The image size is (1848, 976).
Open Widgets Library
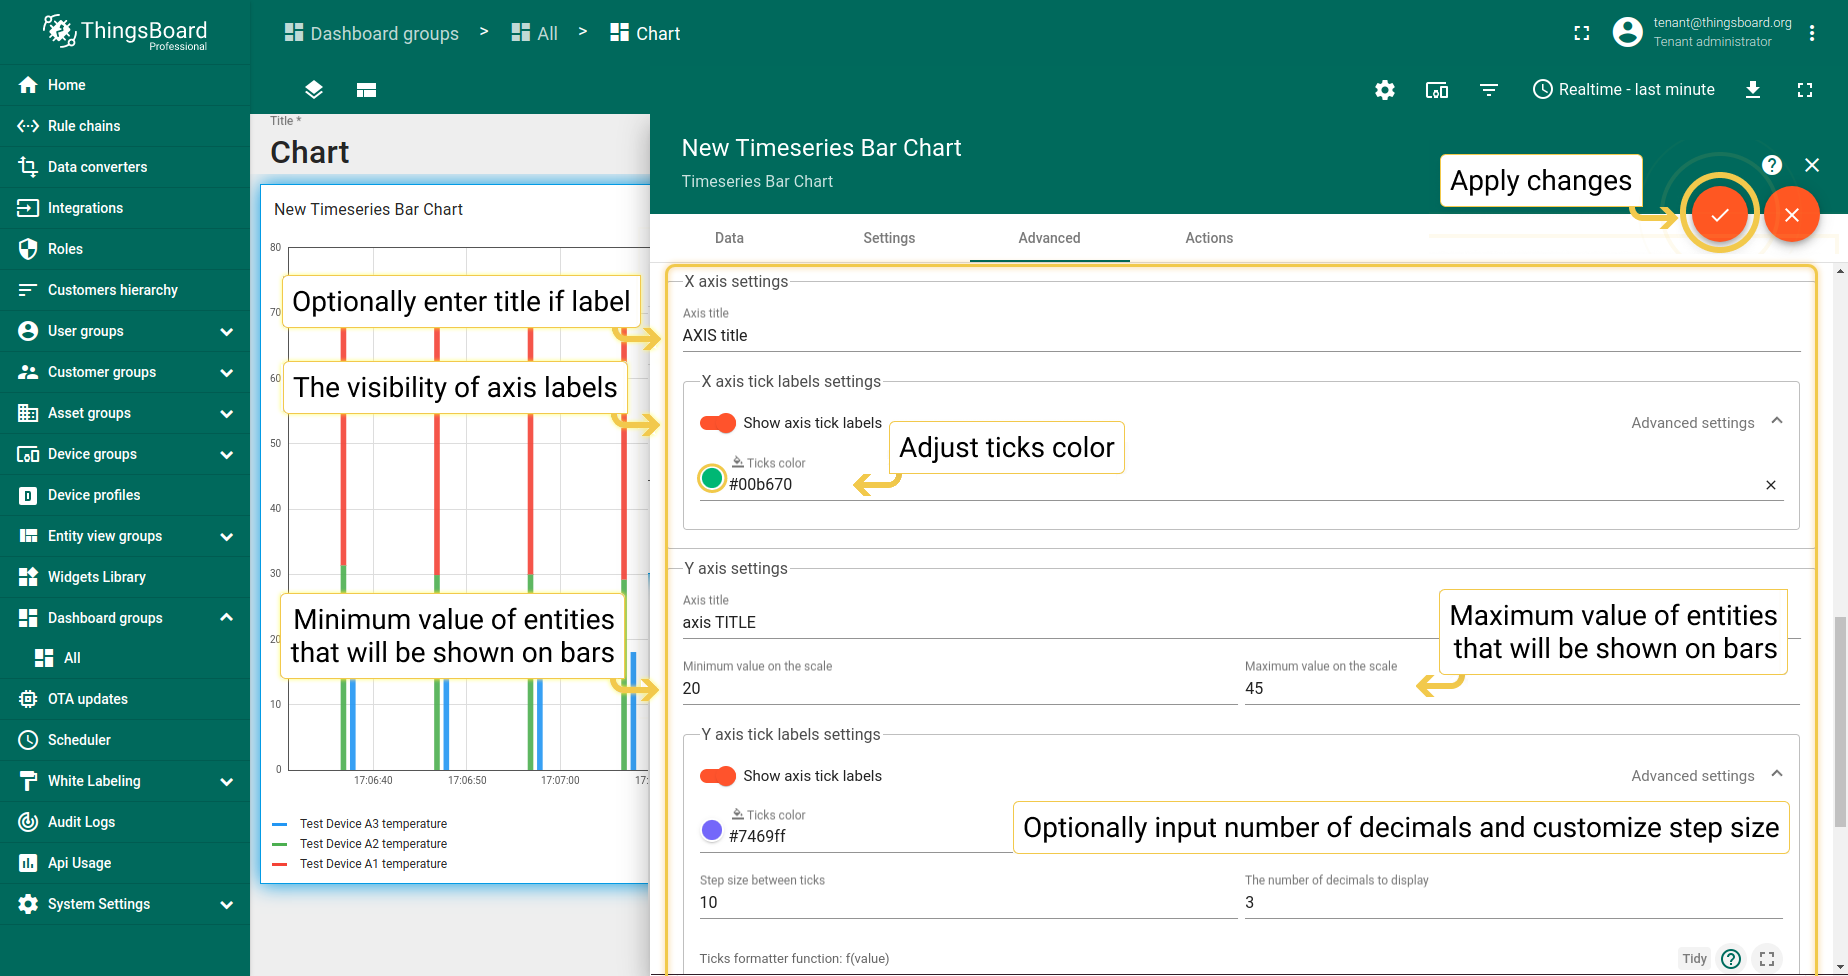tap(125, 577)
